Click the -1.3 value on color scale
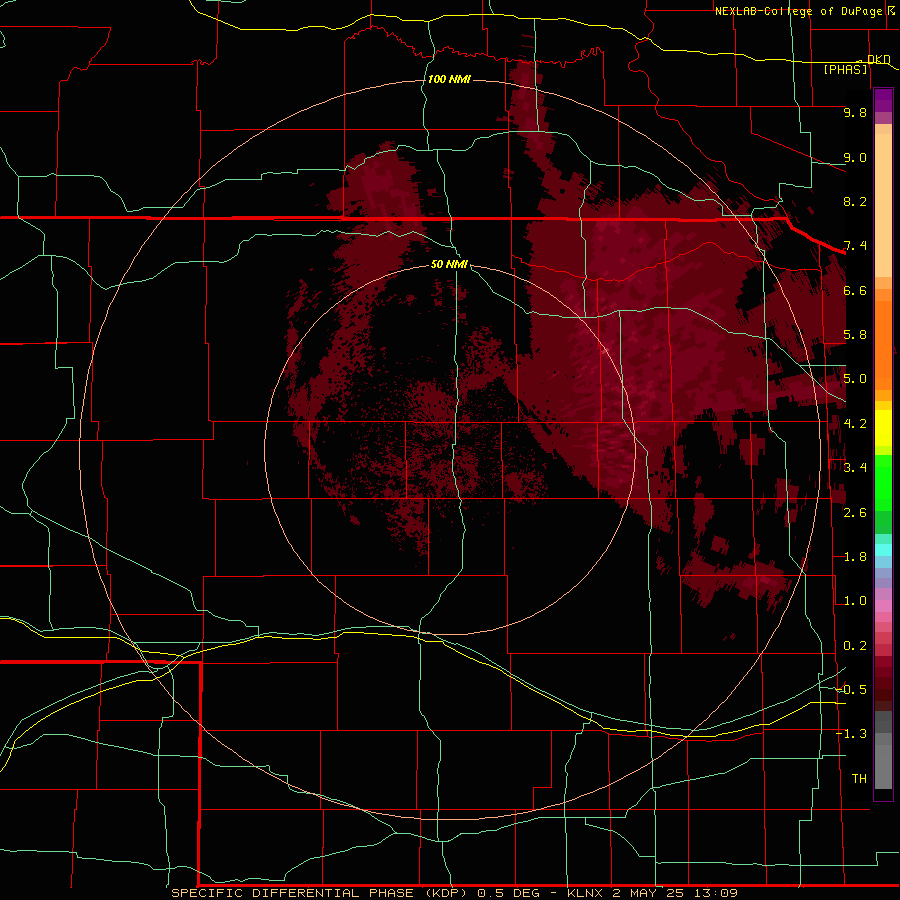 851,734
